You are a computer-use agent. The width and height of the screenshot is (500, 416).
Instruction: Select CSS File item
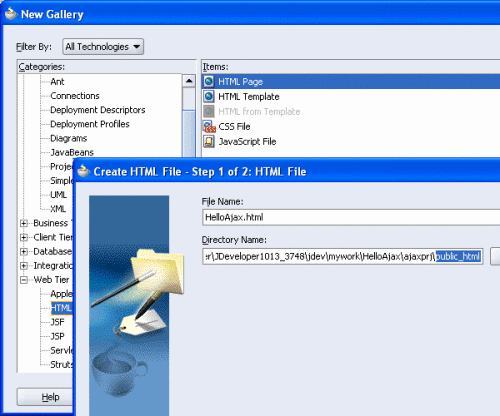coord(234,127)
